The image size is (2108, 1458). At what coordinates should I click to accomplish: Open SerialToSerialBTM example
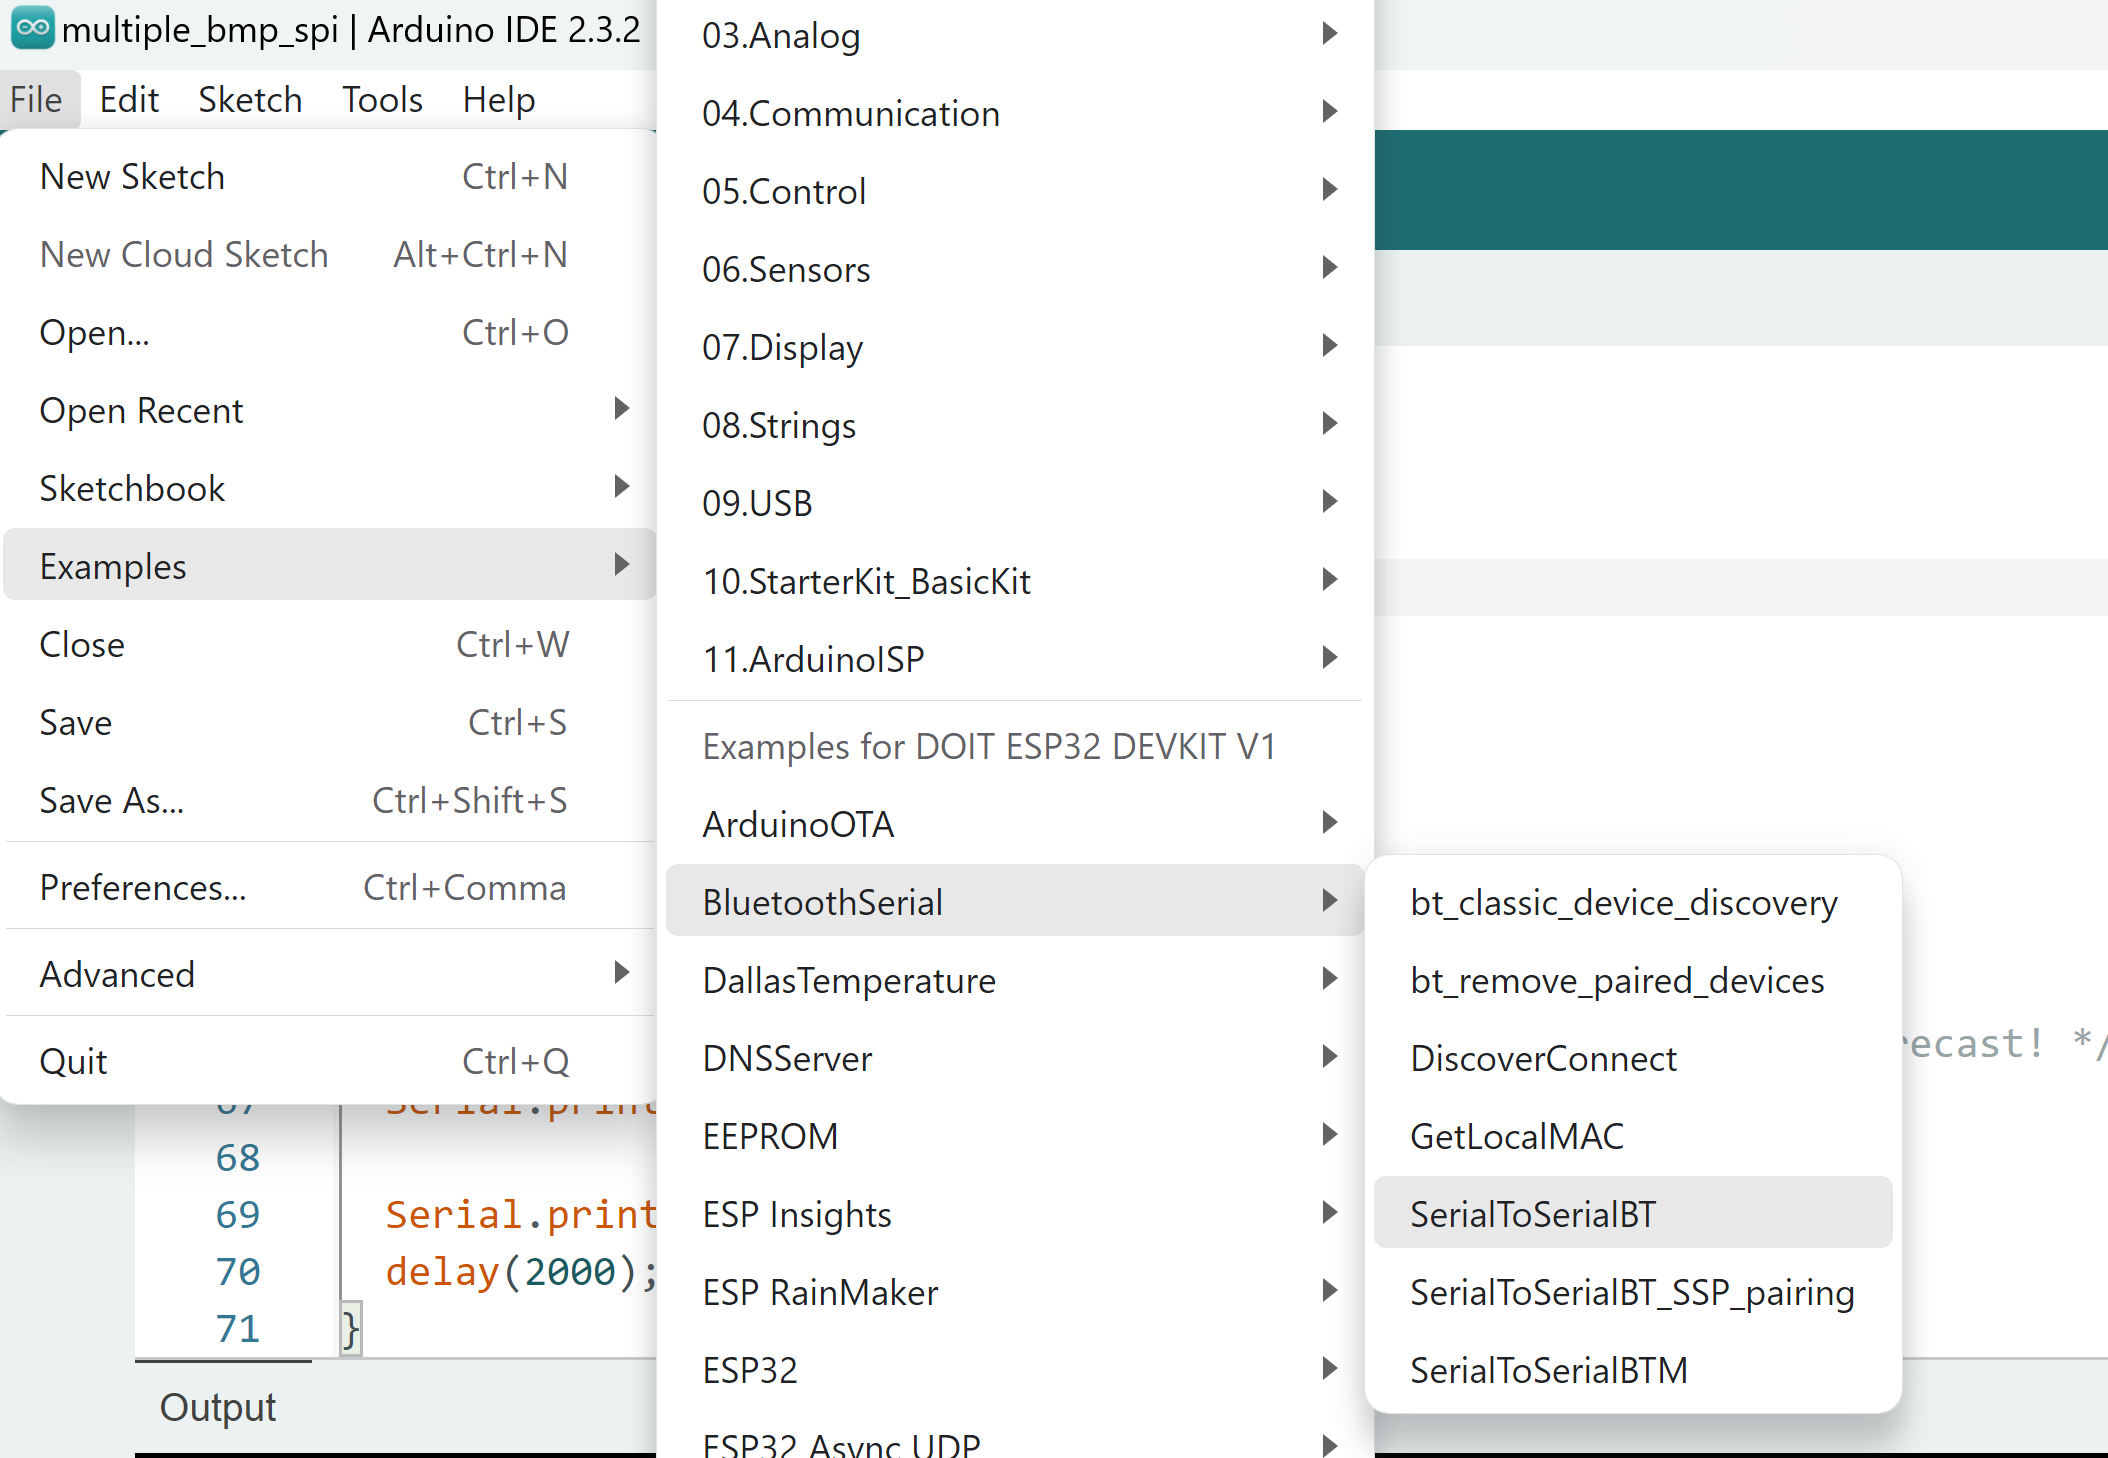(x=1633, y=1371)
